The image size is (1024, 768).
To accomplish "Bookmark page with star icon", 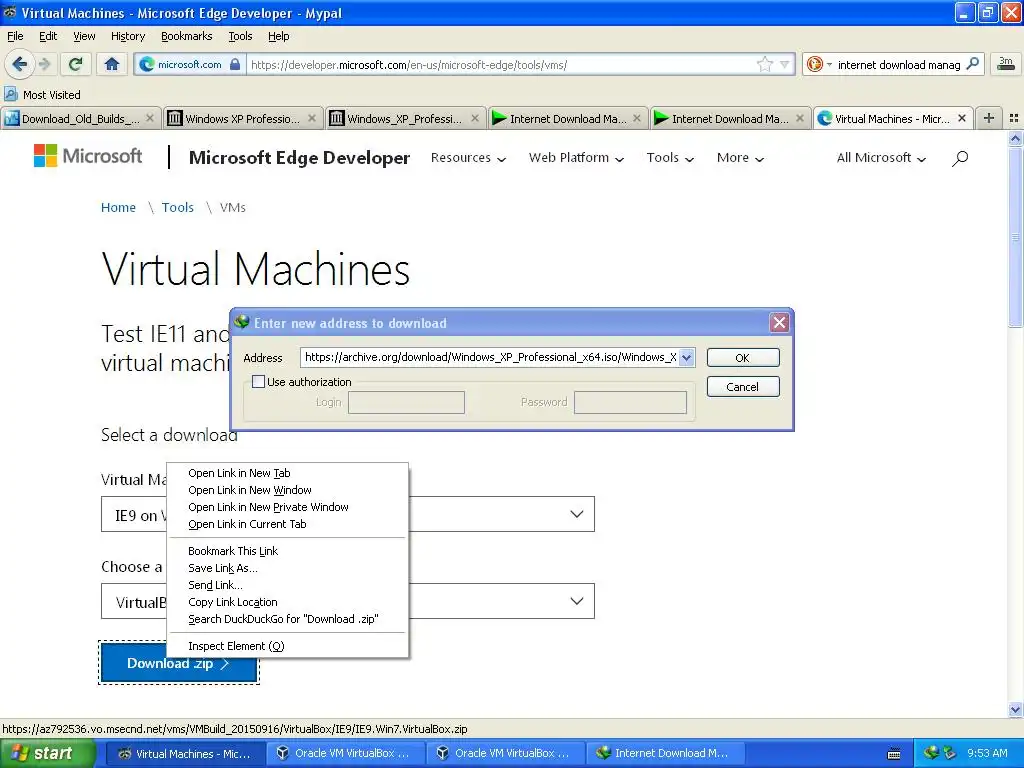I will click(x=764, y=64).
